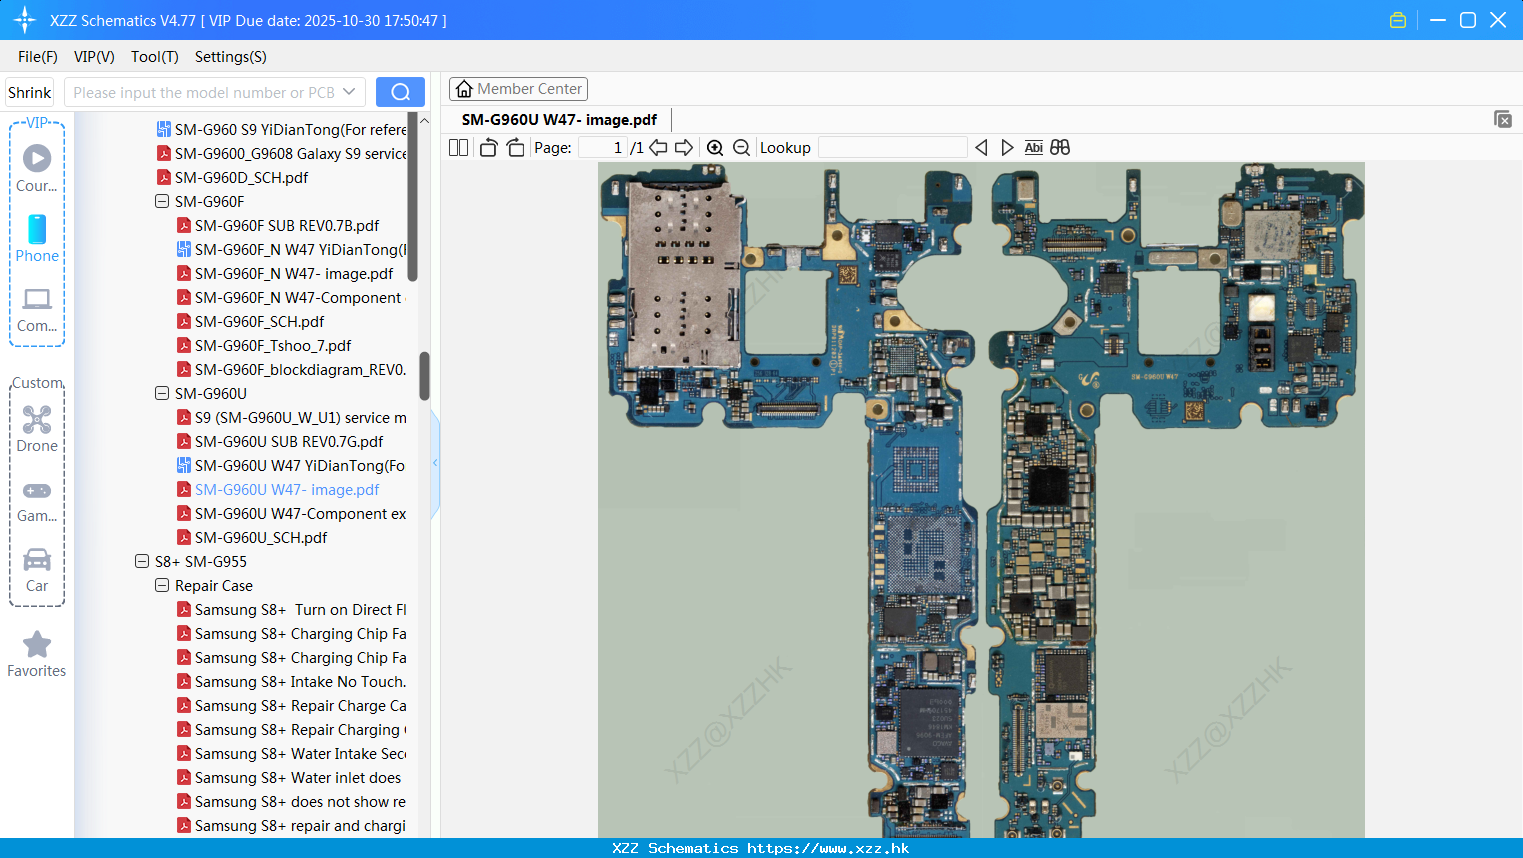
Task: Open SM-G960F_N W47- image.pdf
Action: point(294,273)
